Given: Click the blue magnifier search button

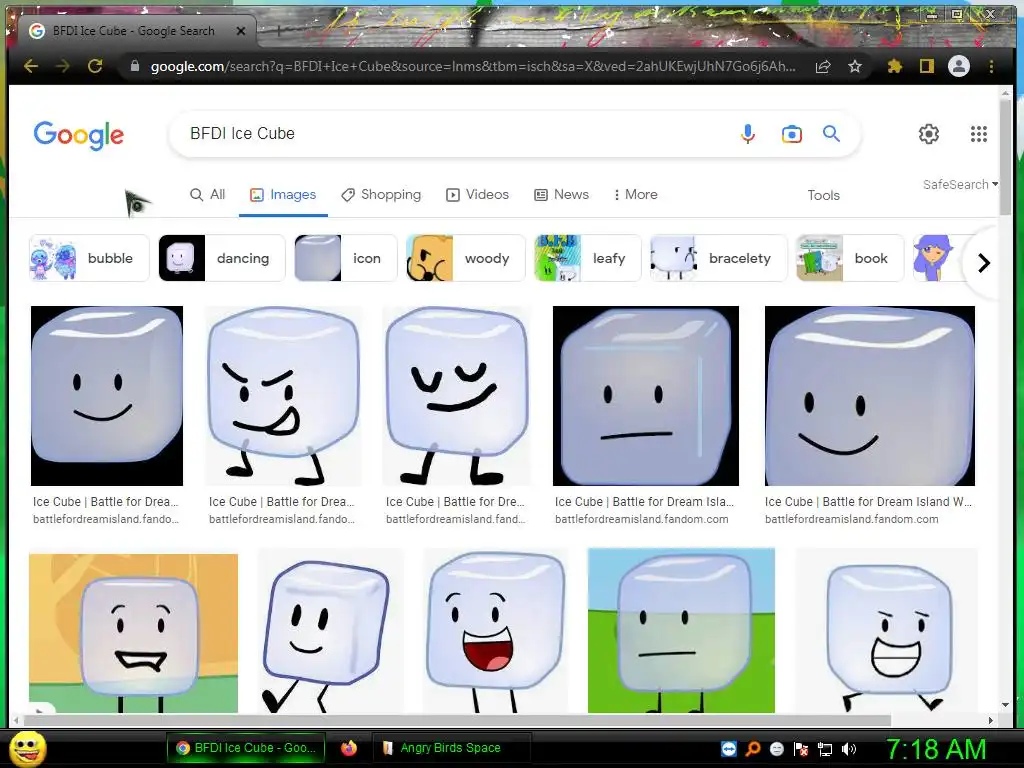Looking at the screenshot, I should pos(831,133).
